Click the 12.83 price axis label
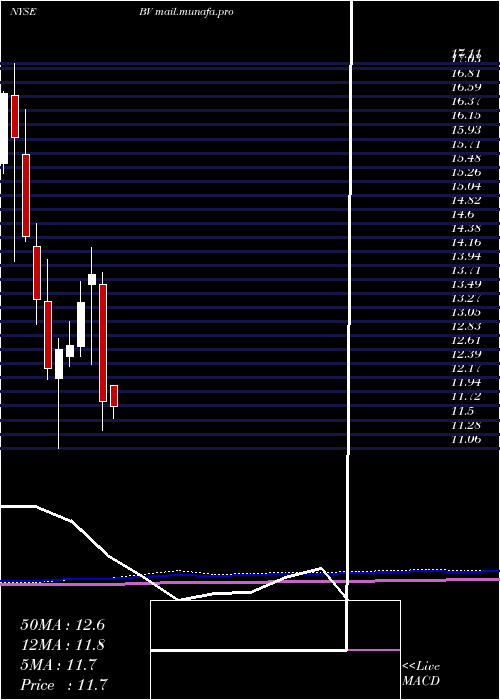The width and height of the screenshot is (500, 700). 466,326
